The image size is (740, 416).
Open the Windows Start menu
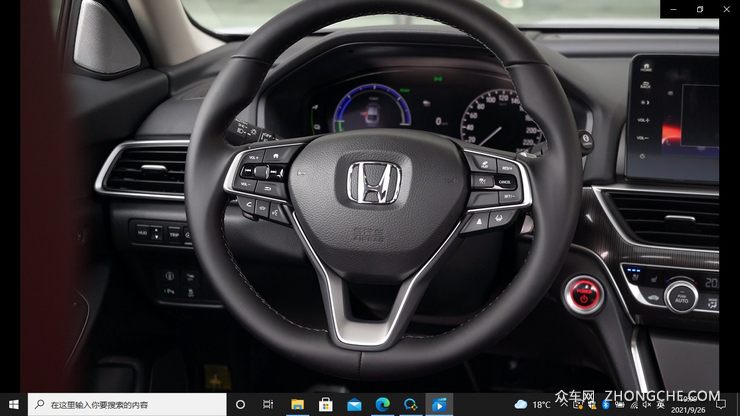click(x=11, y=404)
